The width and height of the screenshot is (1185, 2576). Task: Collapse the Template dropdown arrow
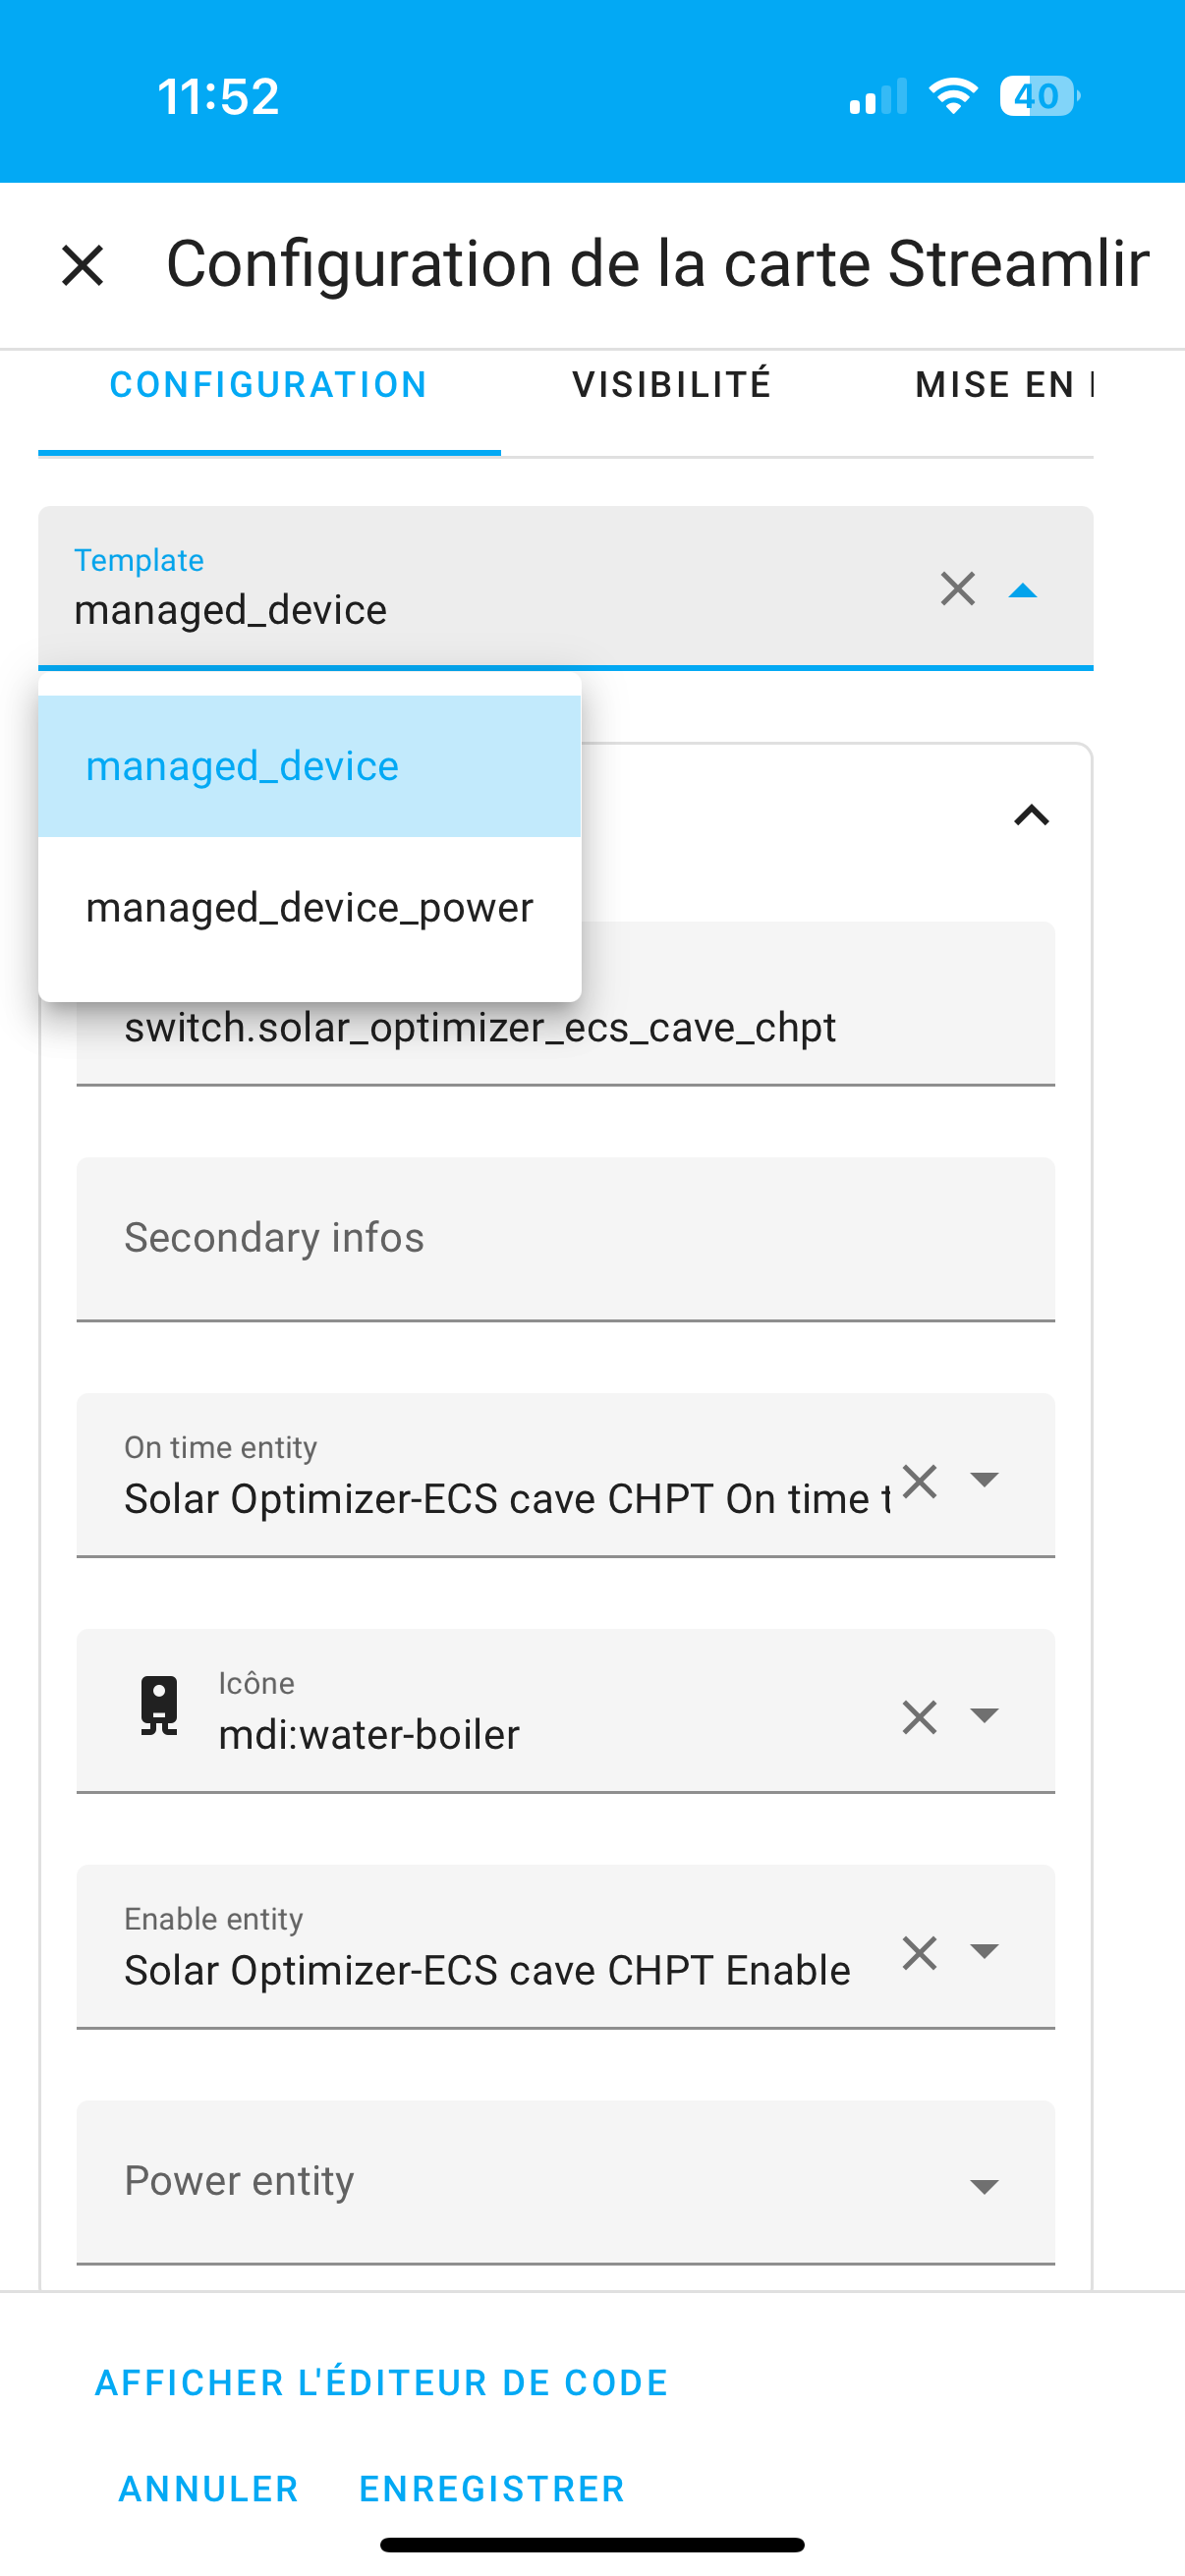[x=1022, y=590]
